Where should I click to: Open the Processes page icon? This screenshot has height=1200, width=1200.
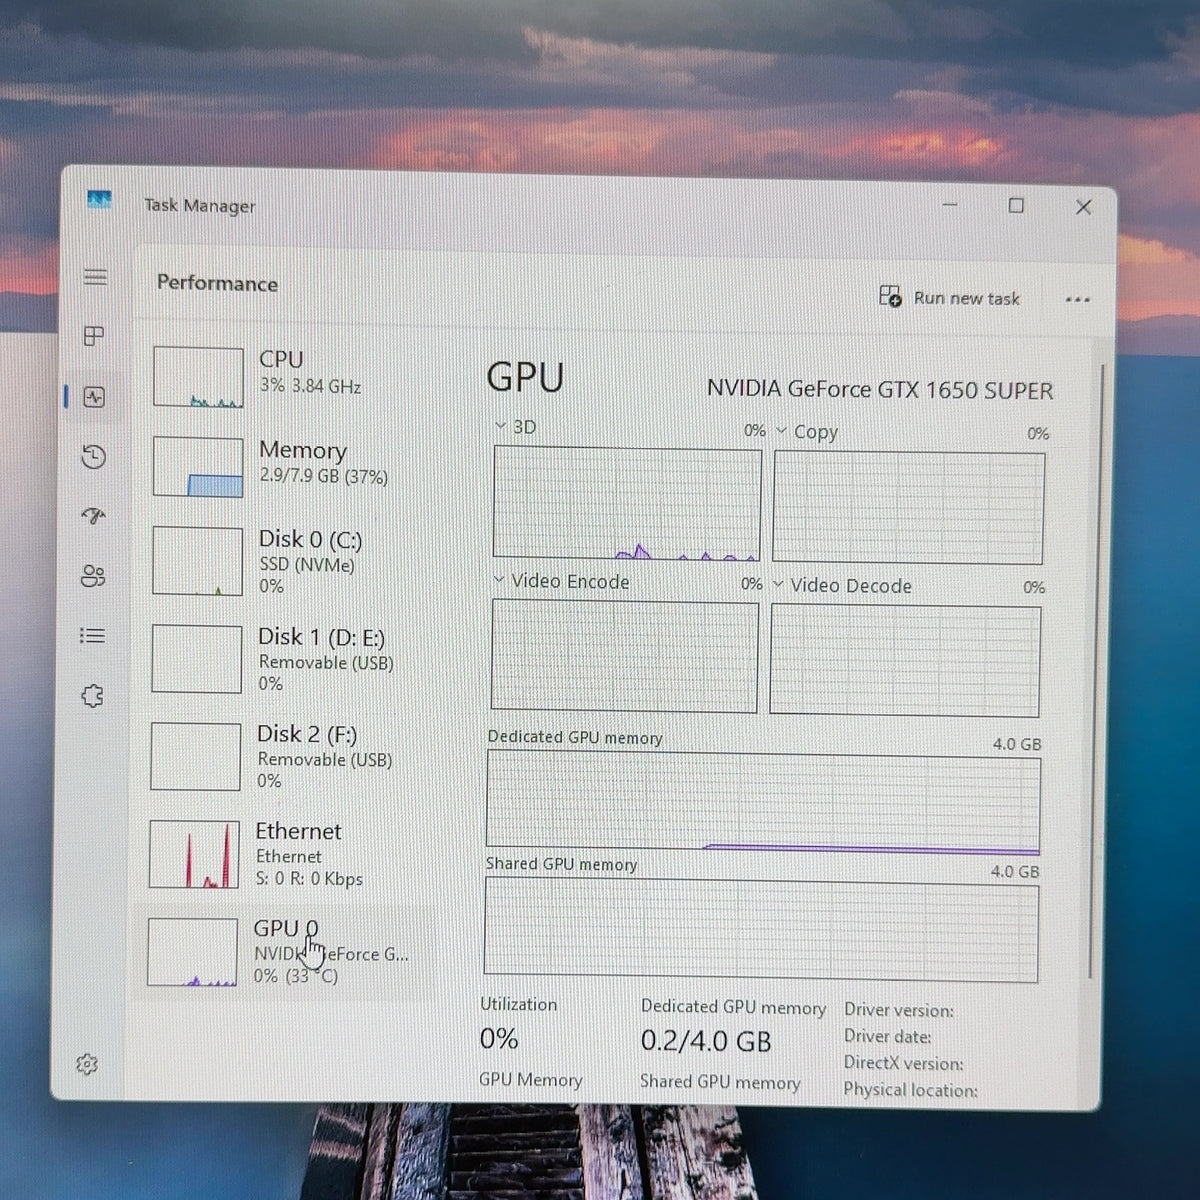pos(94,336)
